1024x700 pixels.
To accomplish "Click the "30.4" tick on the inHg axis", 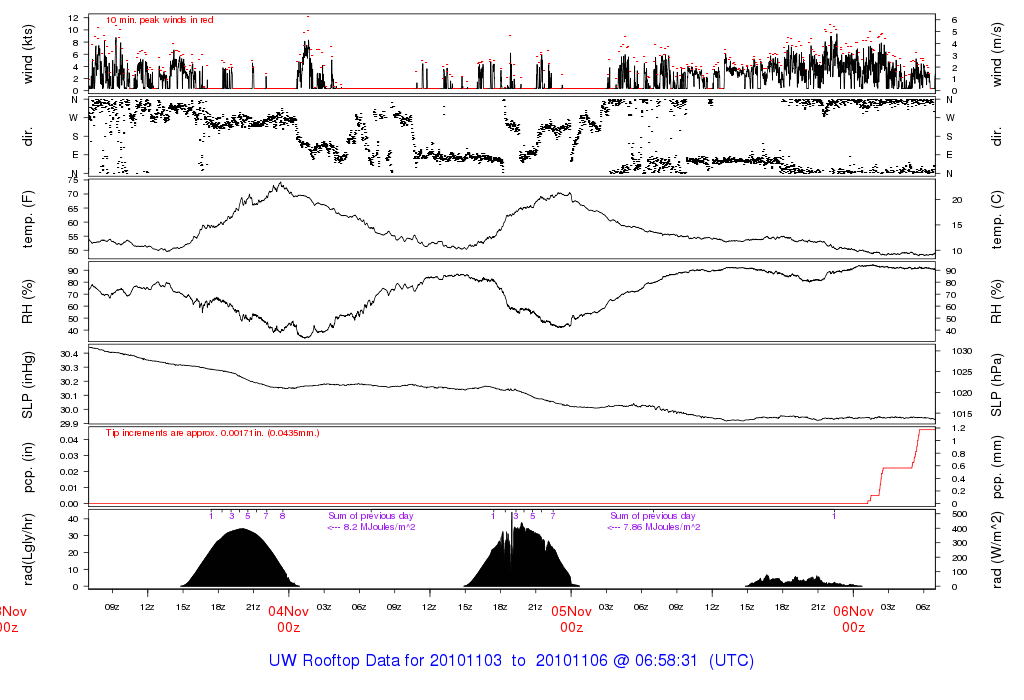I will pyautogui.click(x=70, y=354).
